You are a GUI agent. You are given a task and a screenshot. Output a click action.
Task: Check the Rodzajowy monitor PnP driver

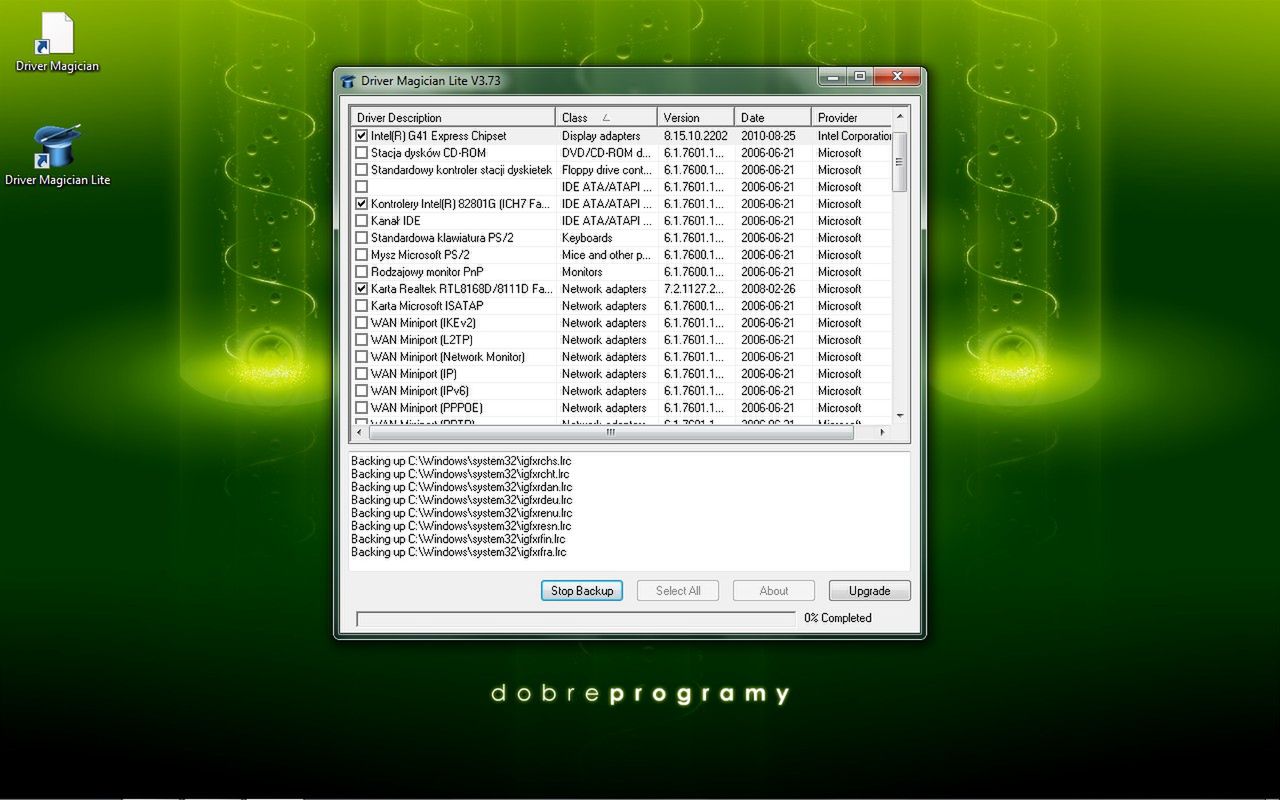(362, 272)
